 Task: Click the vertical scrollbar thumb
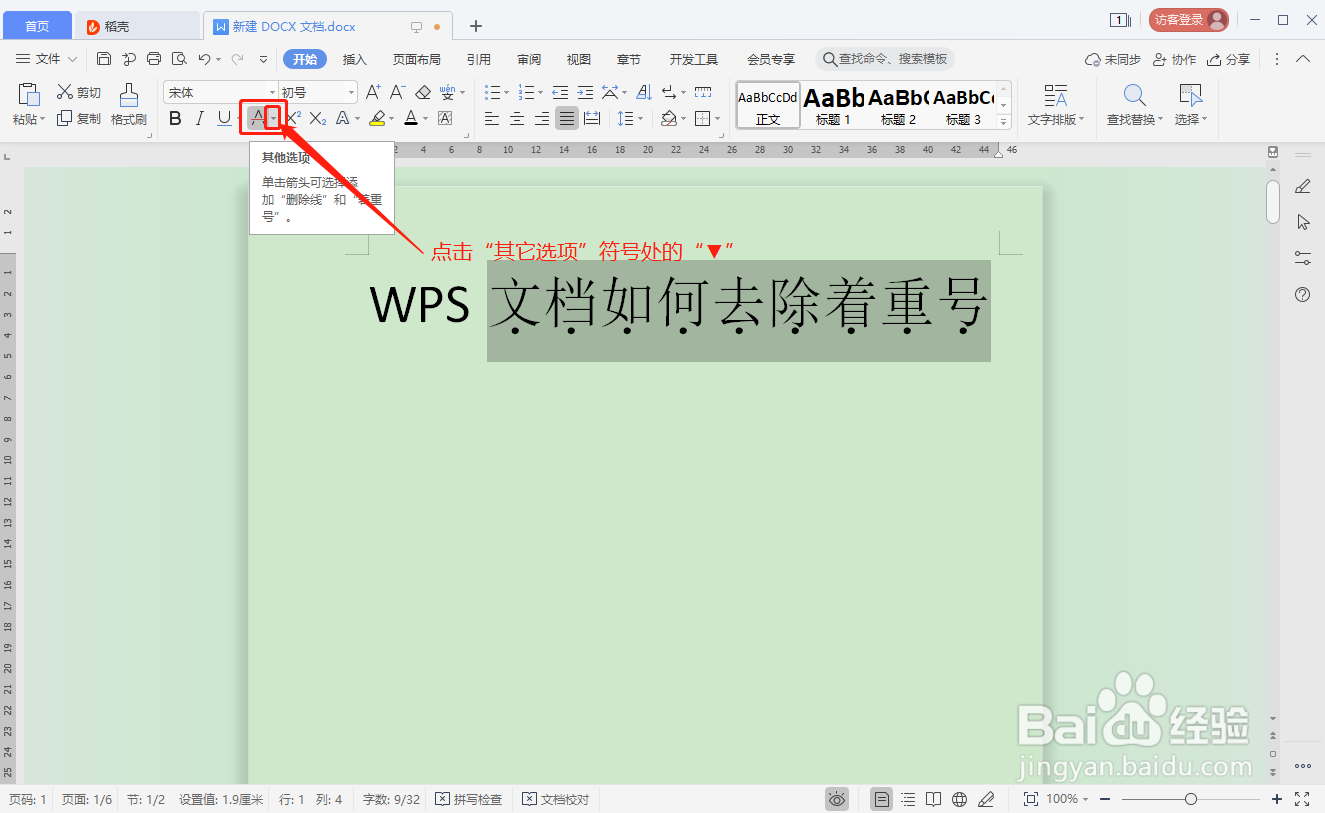coord(1273,201)
